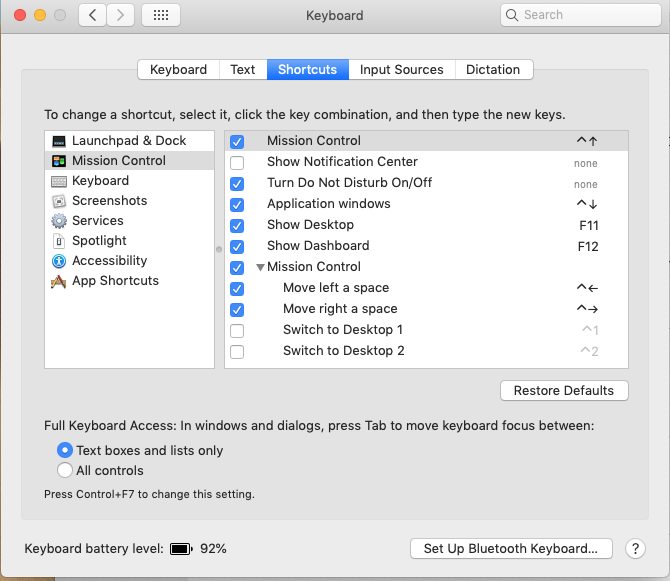Click the Services gear icon
This screenshot has width=670, height=581.
coord(59,221)
